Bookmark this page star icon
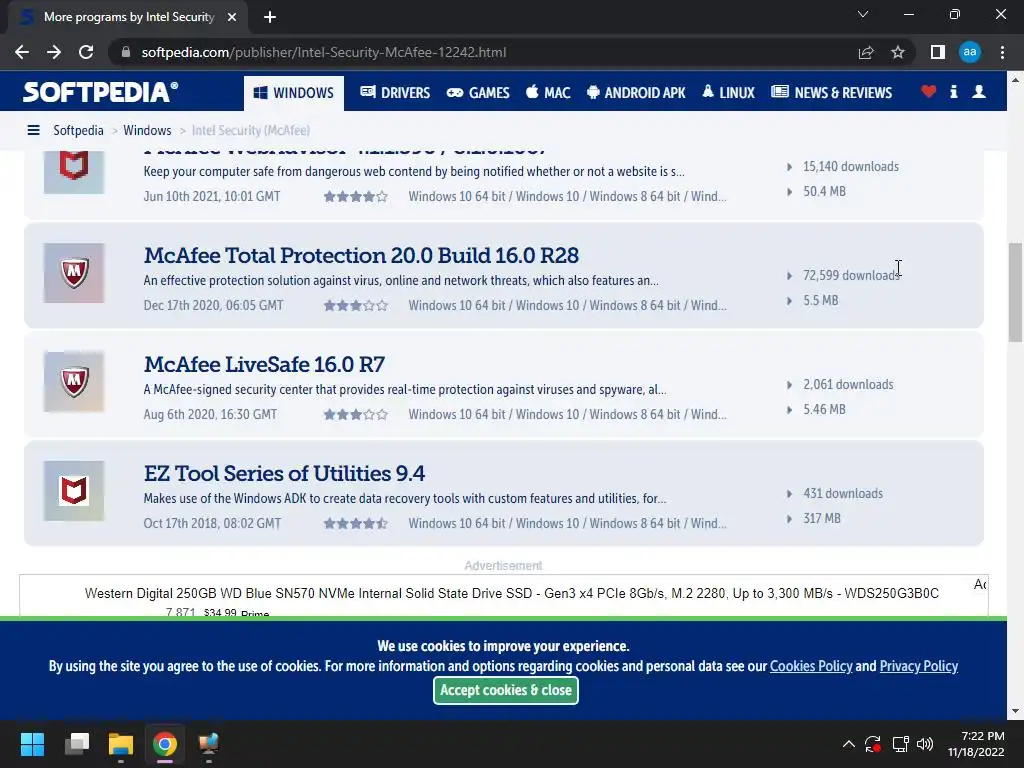Viewport: 1024px width, 768px height. tap(898, 52)
